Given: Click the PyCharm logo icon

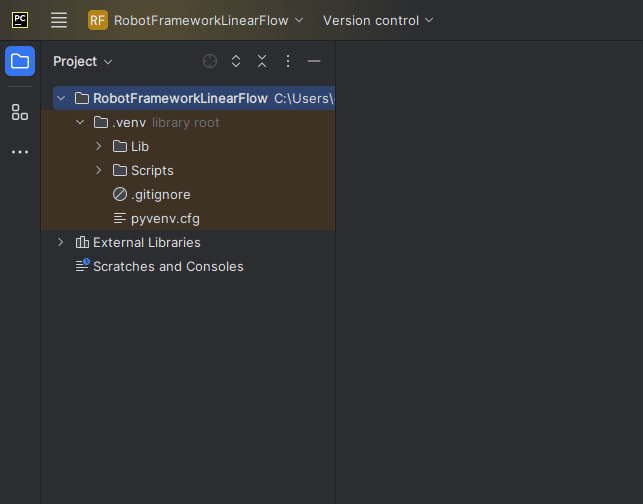Looking at the screenshot, I should pos(20,20).
